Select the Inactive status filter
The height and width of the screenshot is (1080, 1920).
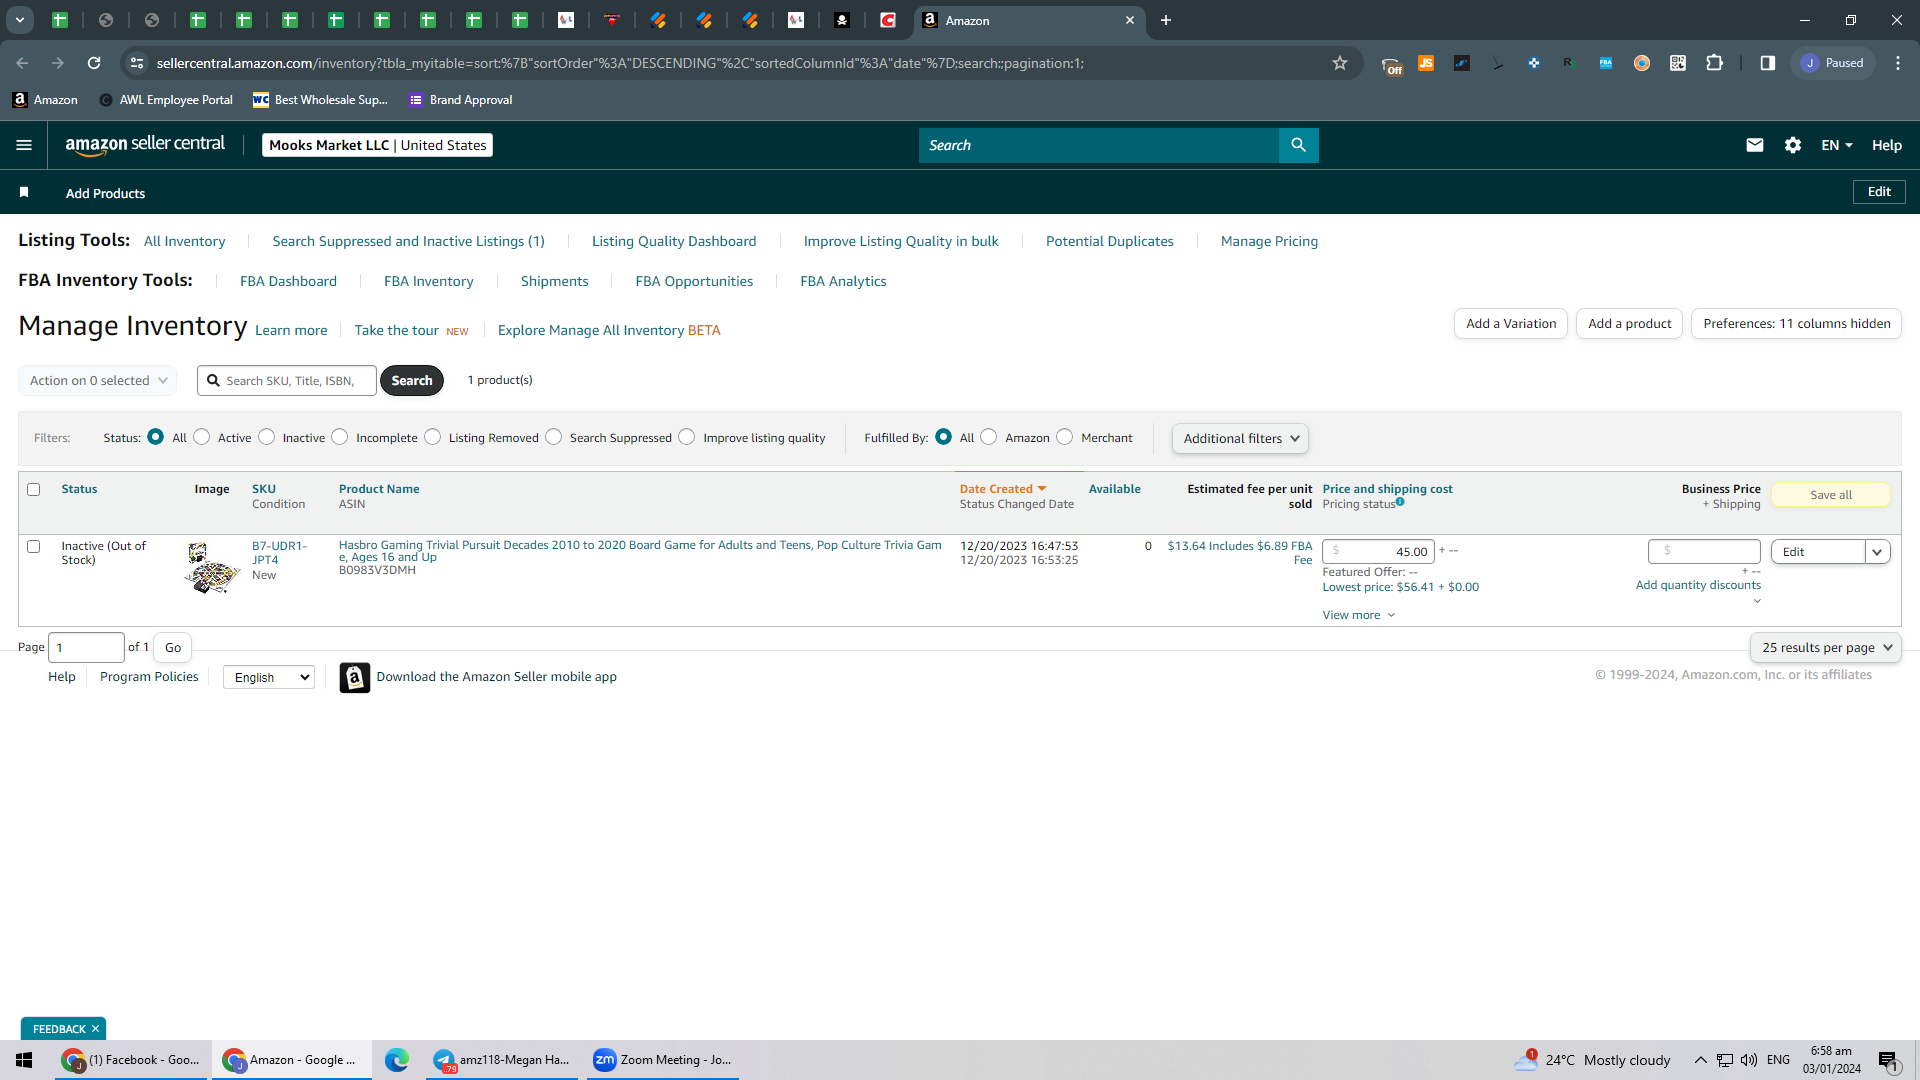pyautogui.click(x=267, y=437)
